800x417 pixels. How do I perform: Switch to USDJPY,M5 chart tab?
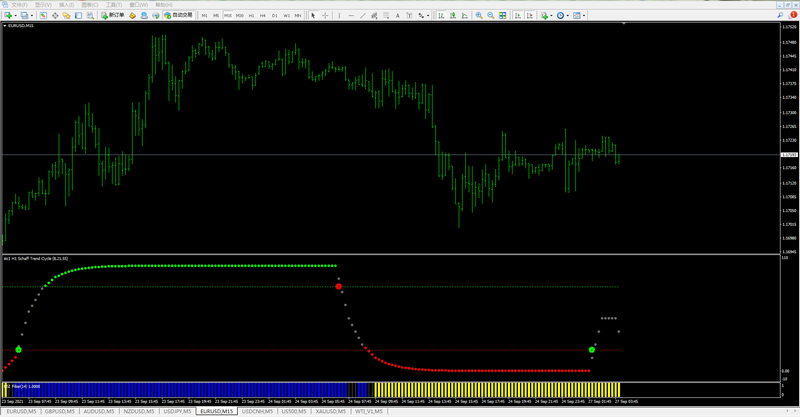178,411
